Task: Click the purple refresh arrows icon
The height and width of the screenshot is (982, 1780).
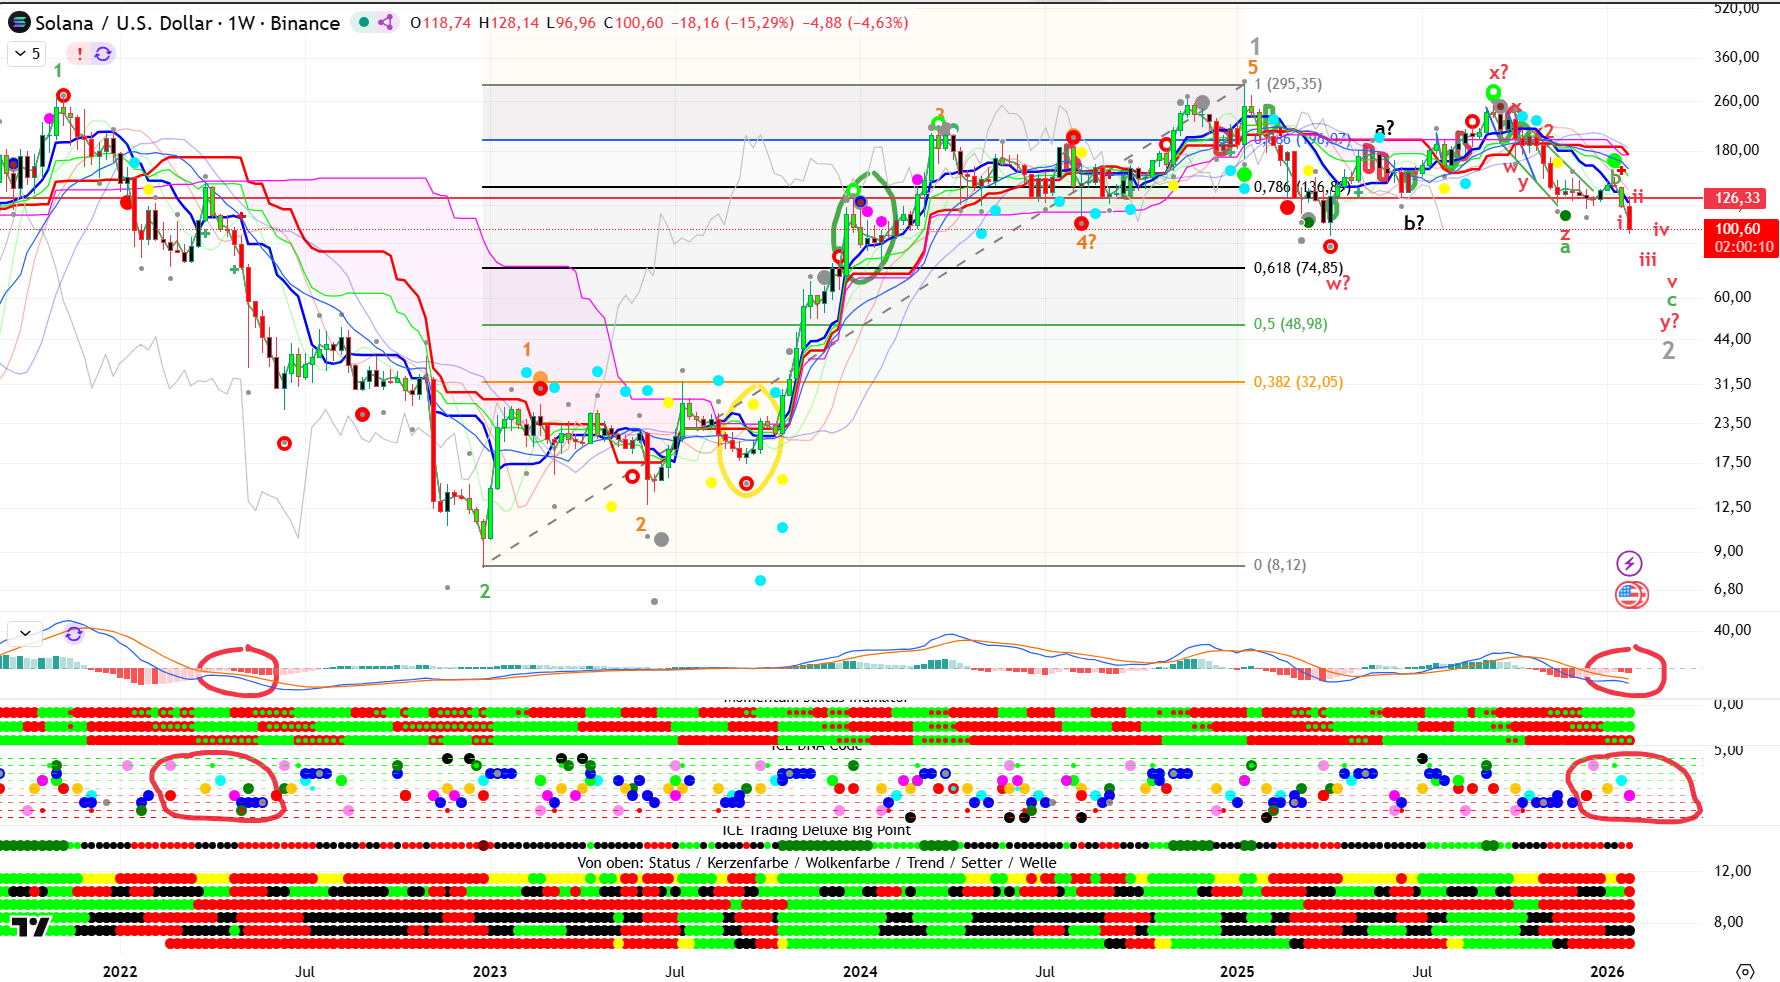Action: pos(103,54)
